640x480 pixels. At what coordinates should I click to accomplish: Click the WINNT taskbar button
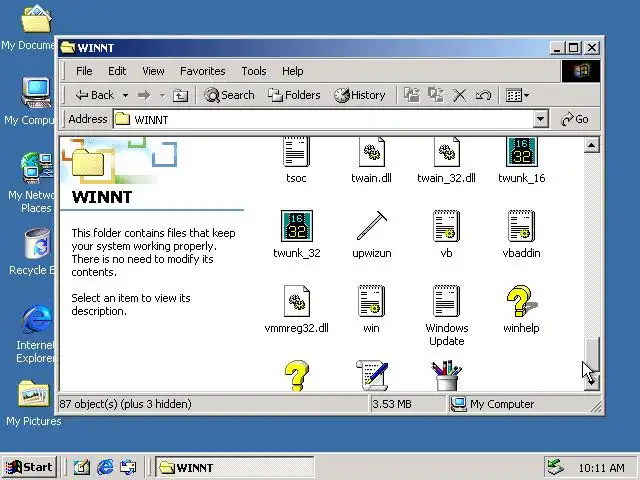(235, 467)
